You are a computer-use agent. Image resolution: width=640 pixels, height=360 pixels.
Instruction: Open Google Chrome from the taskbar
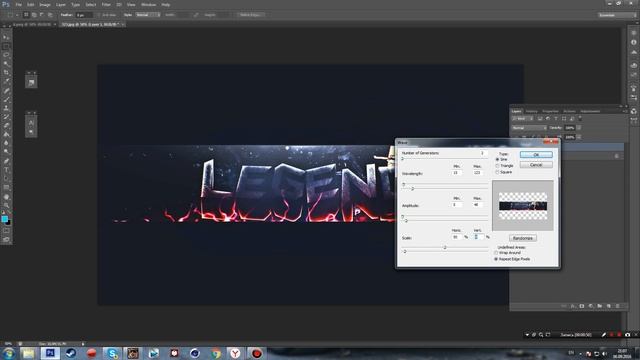[x=216, y=353]
